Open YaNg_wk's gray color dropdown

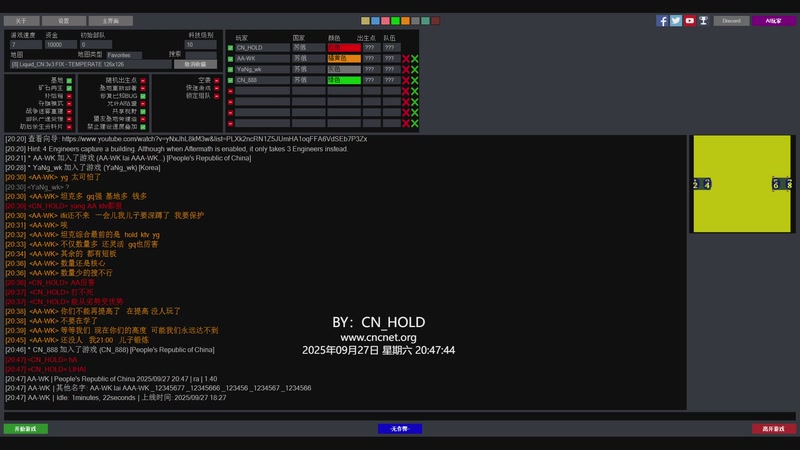click(x=344, y=69)
